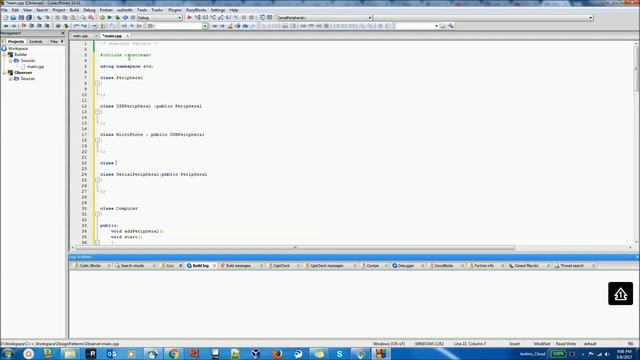Switch to the Build messages log tab
This screenshot has height=360, width=640.
pyautogui.click(x=238, y=266)
